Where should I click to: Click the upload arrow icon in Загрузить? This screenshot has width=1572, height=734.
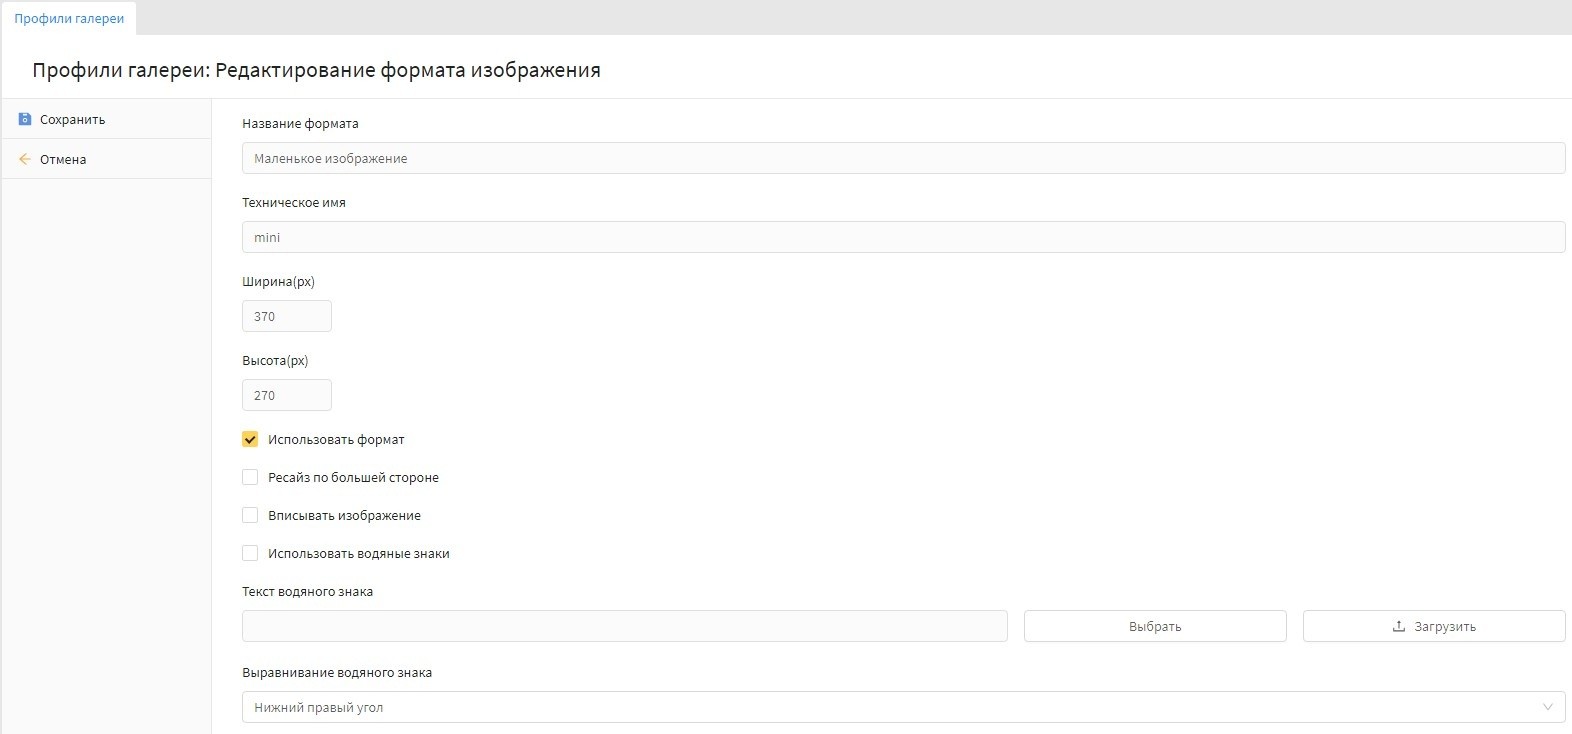1398,627
